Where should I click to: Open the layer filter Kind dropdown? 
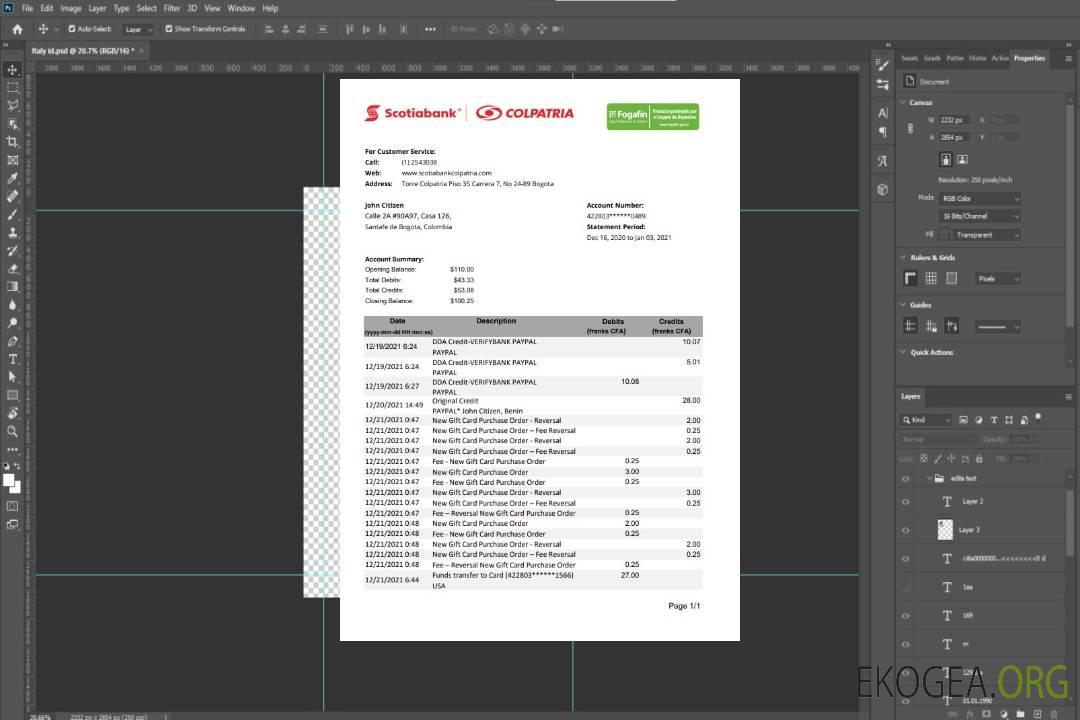[x=926, y=420]
